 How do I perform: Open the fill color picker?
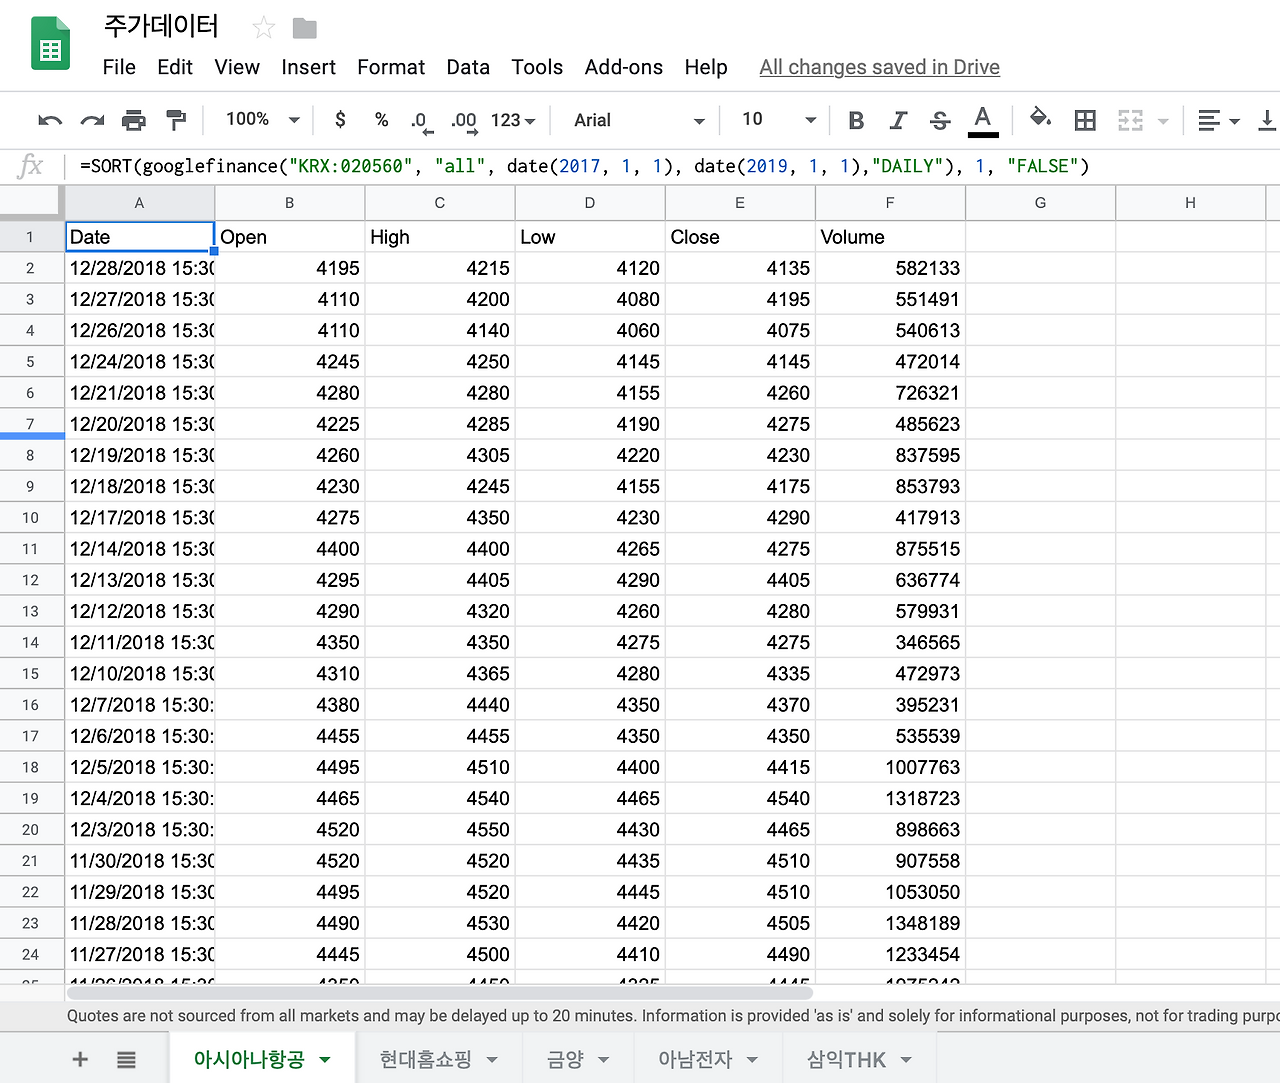click(1040, 119)
